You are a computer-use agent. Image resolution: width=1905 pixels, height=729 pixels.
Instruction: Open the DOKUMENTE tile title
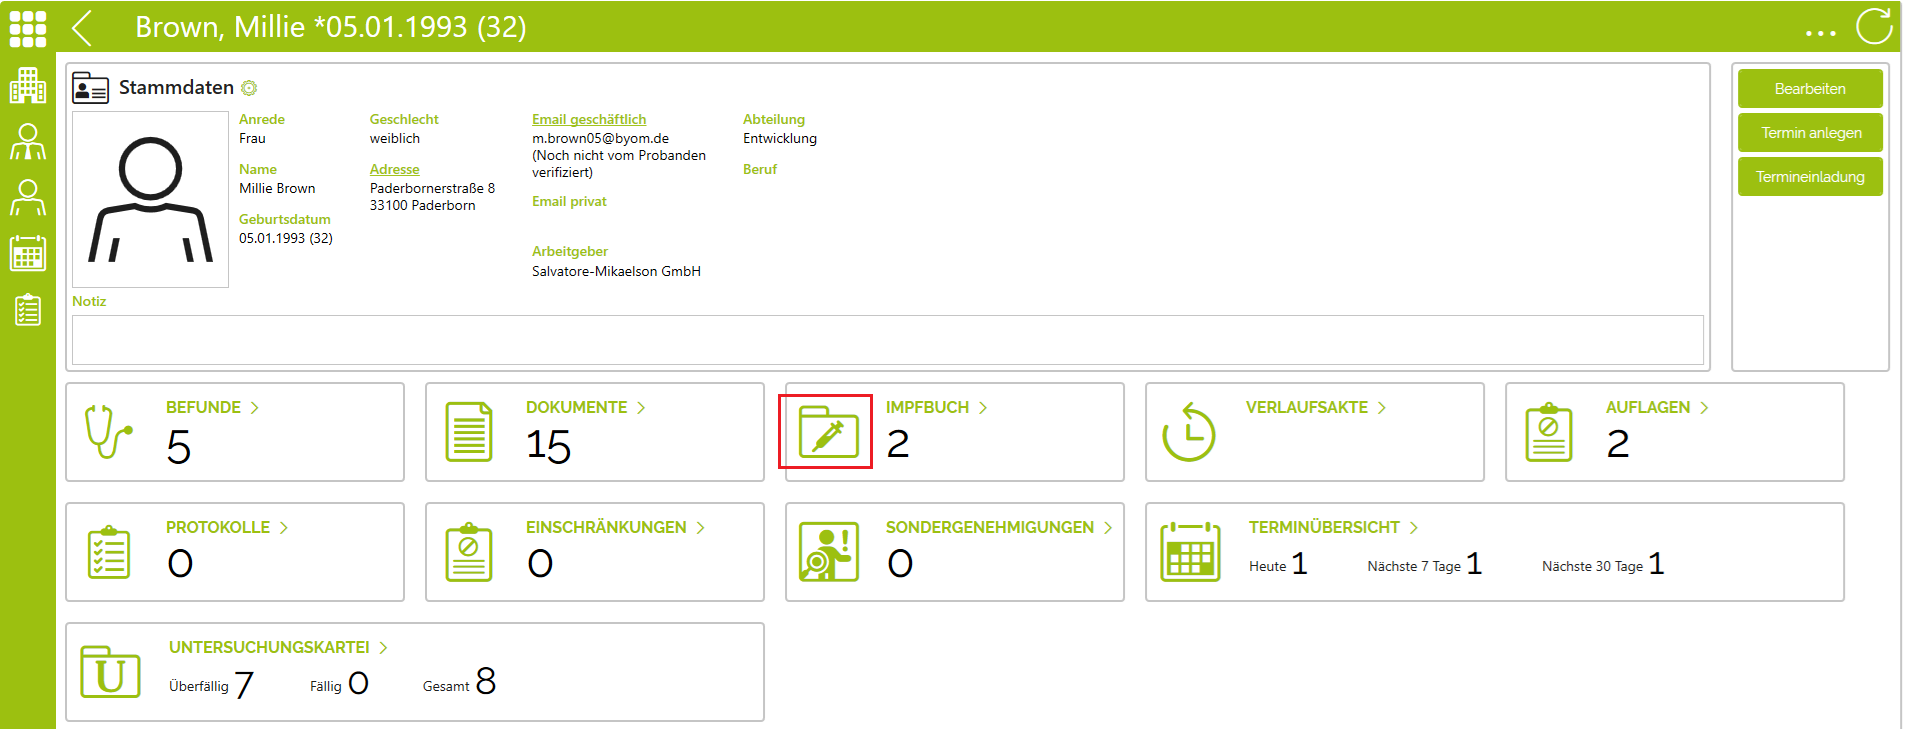(x=577, y=408)
